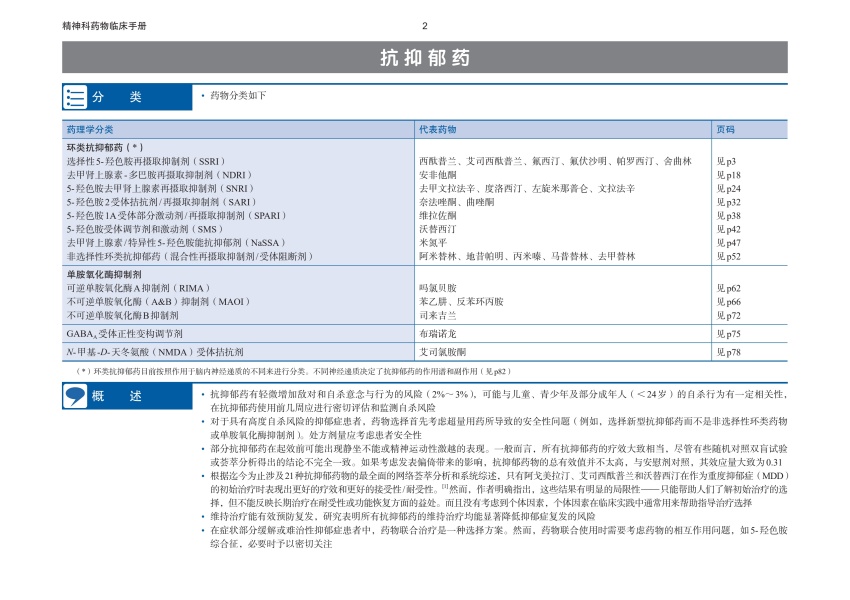Click the 单胺氧化酶抑制剂 heading
The image size is (850, 600).
[x=104, y=274]
